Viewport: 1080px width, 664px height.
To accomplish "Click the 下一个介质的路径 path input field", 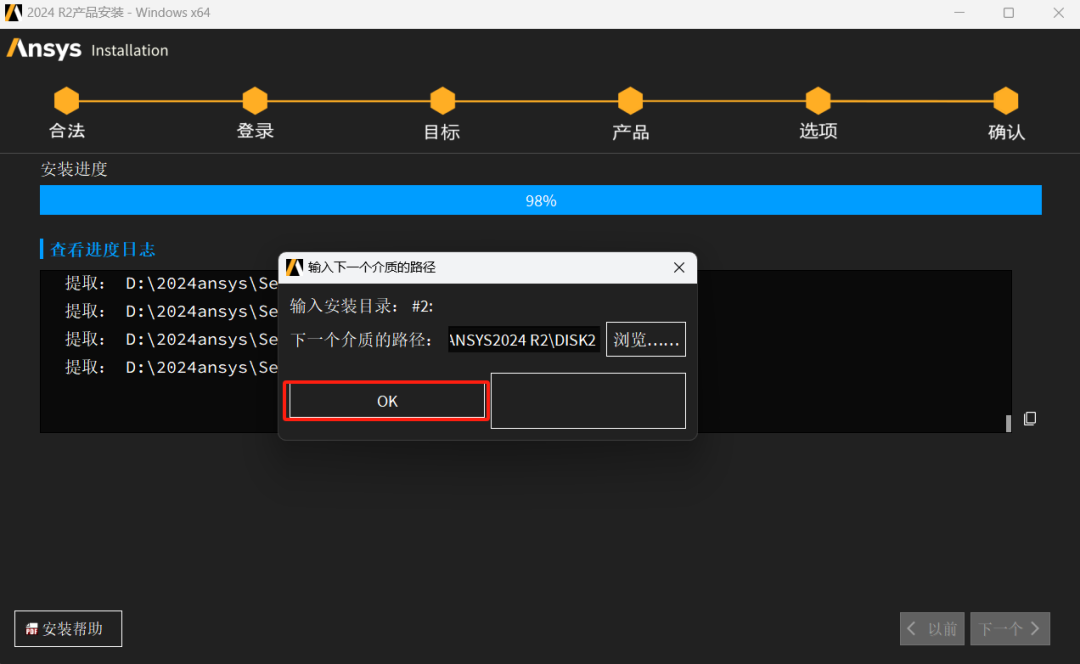I will 523,340.
